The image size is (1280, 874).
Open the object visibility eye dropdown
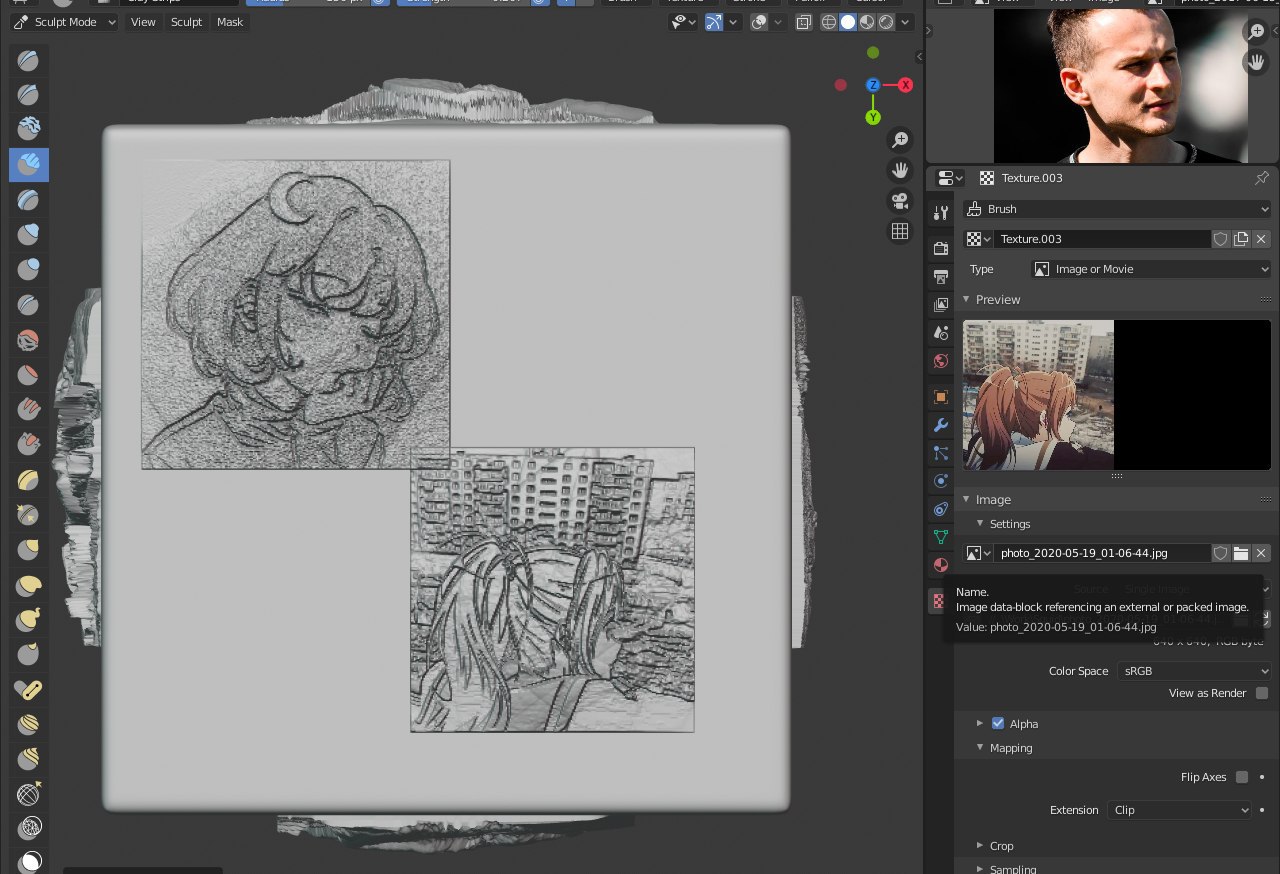(x=685, y=22)
